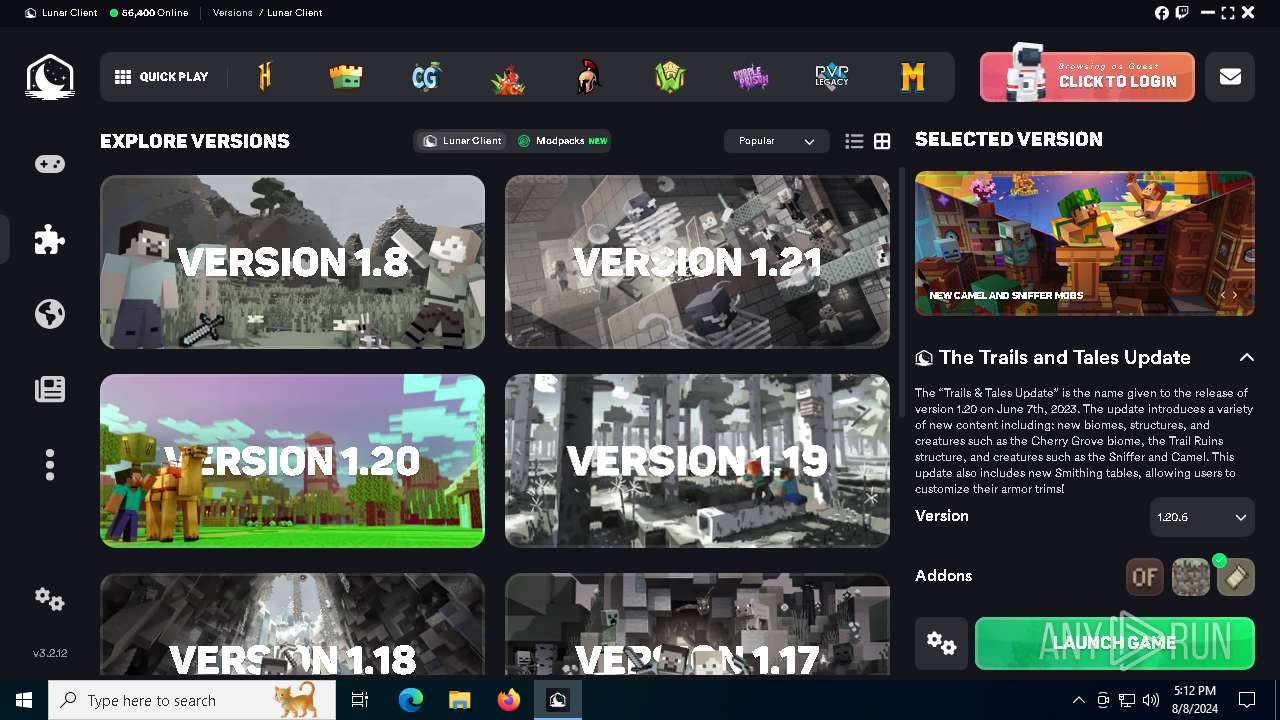Click the Lunar Client moon logo
This screenshot has height=720, width=1280.
click(50, 77)
